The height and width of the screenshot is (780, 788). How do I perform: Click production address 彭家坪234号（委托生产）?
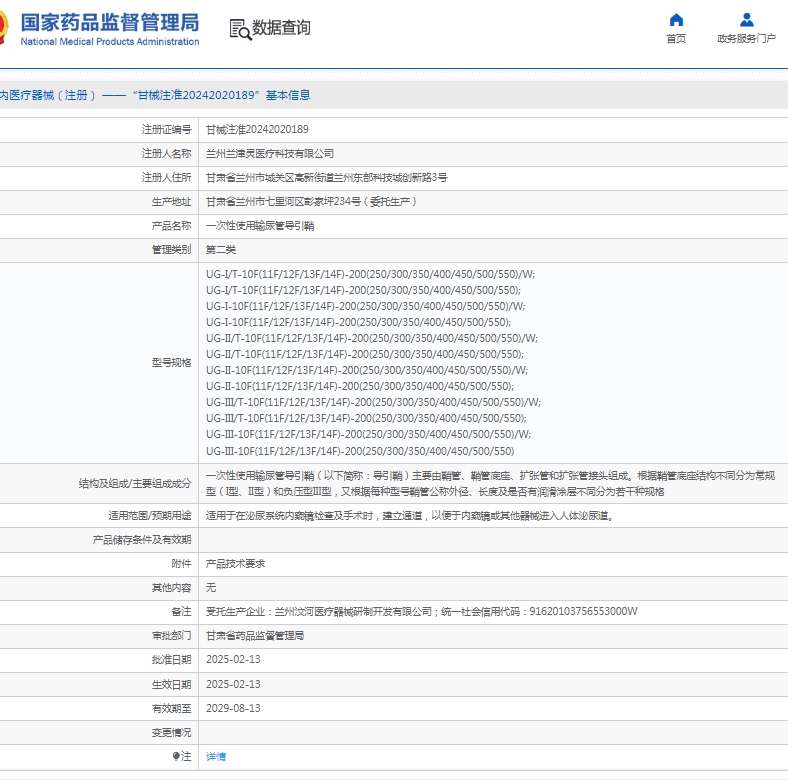tap(311, 202)
